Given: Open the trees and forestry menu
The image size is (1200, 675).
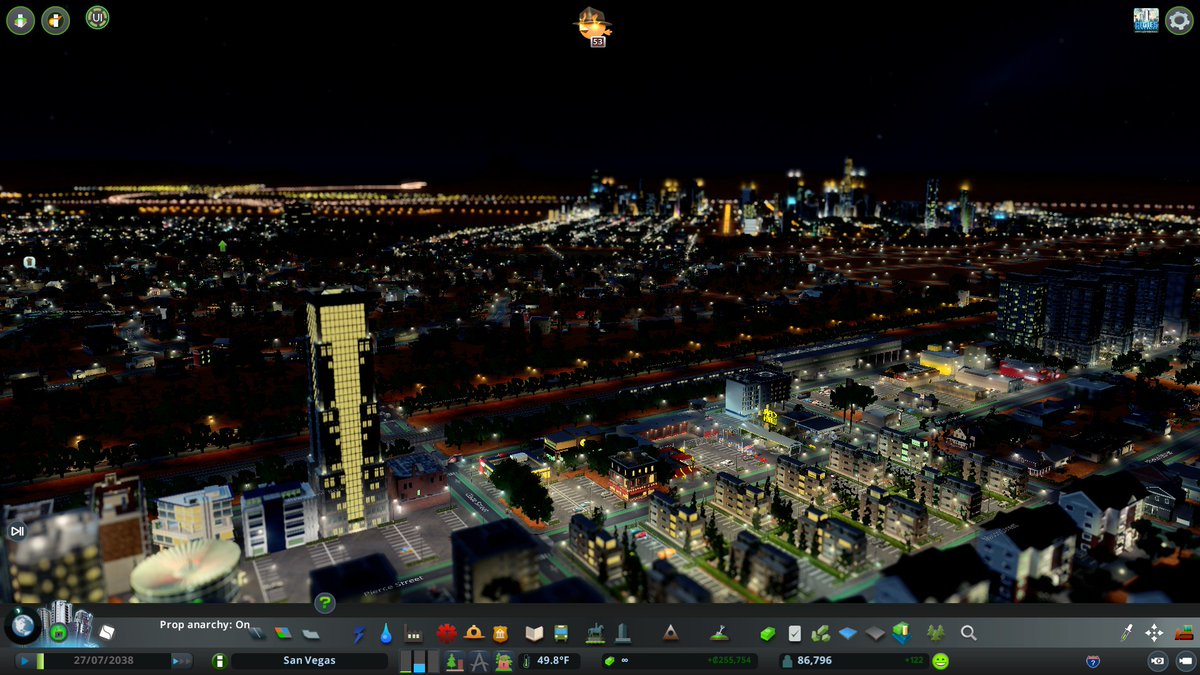Looking at the screenshot, I should pos(936,633).
